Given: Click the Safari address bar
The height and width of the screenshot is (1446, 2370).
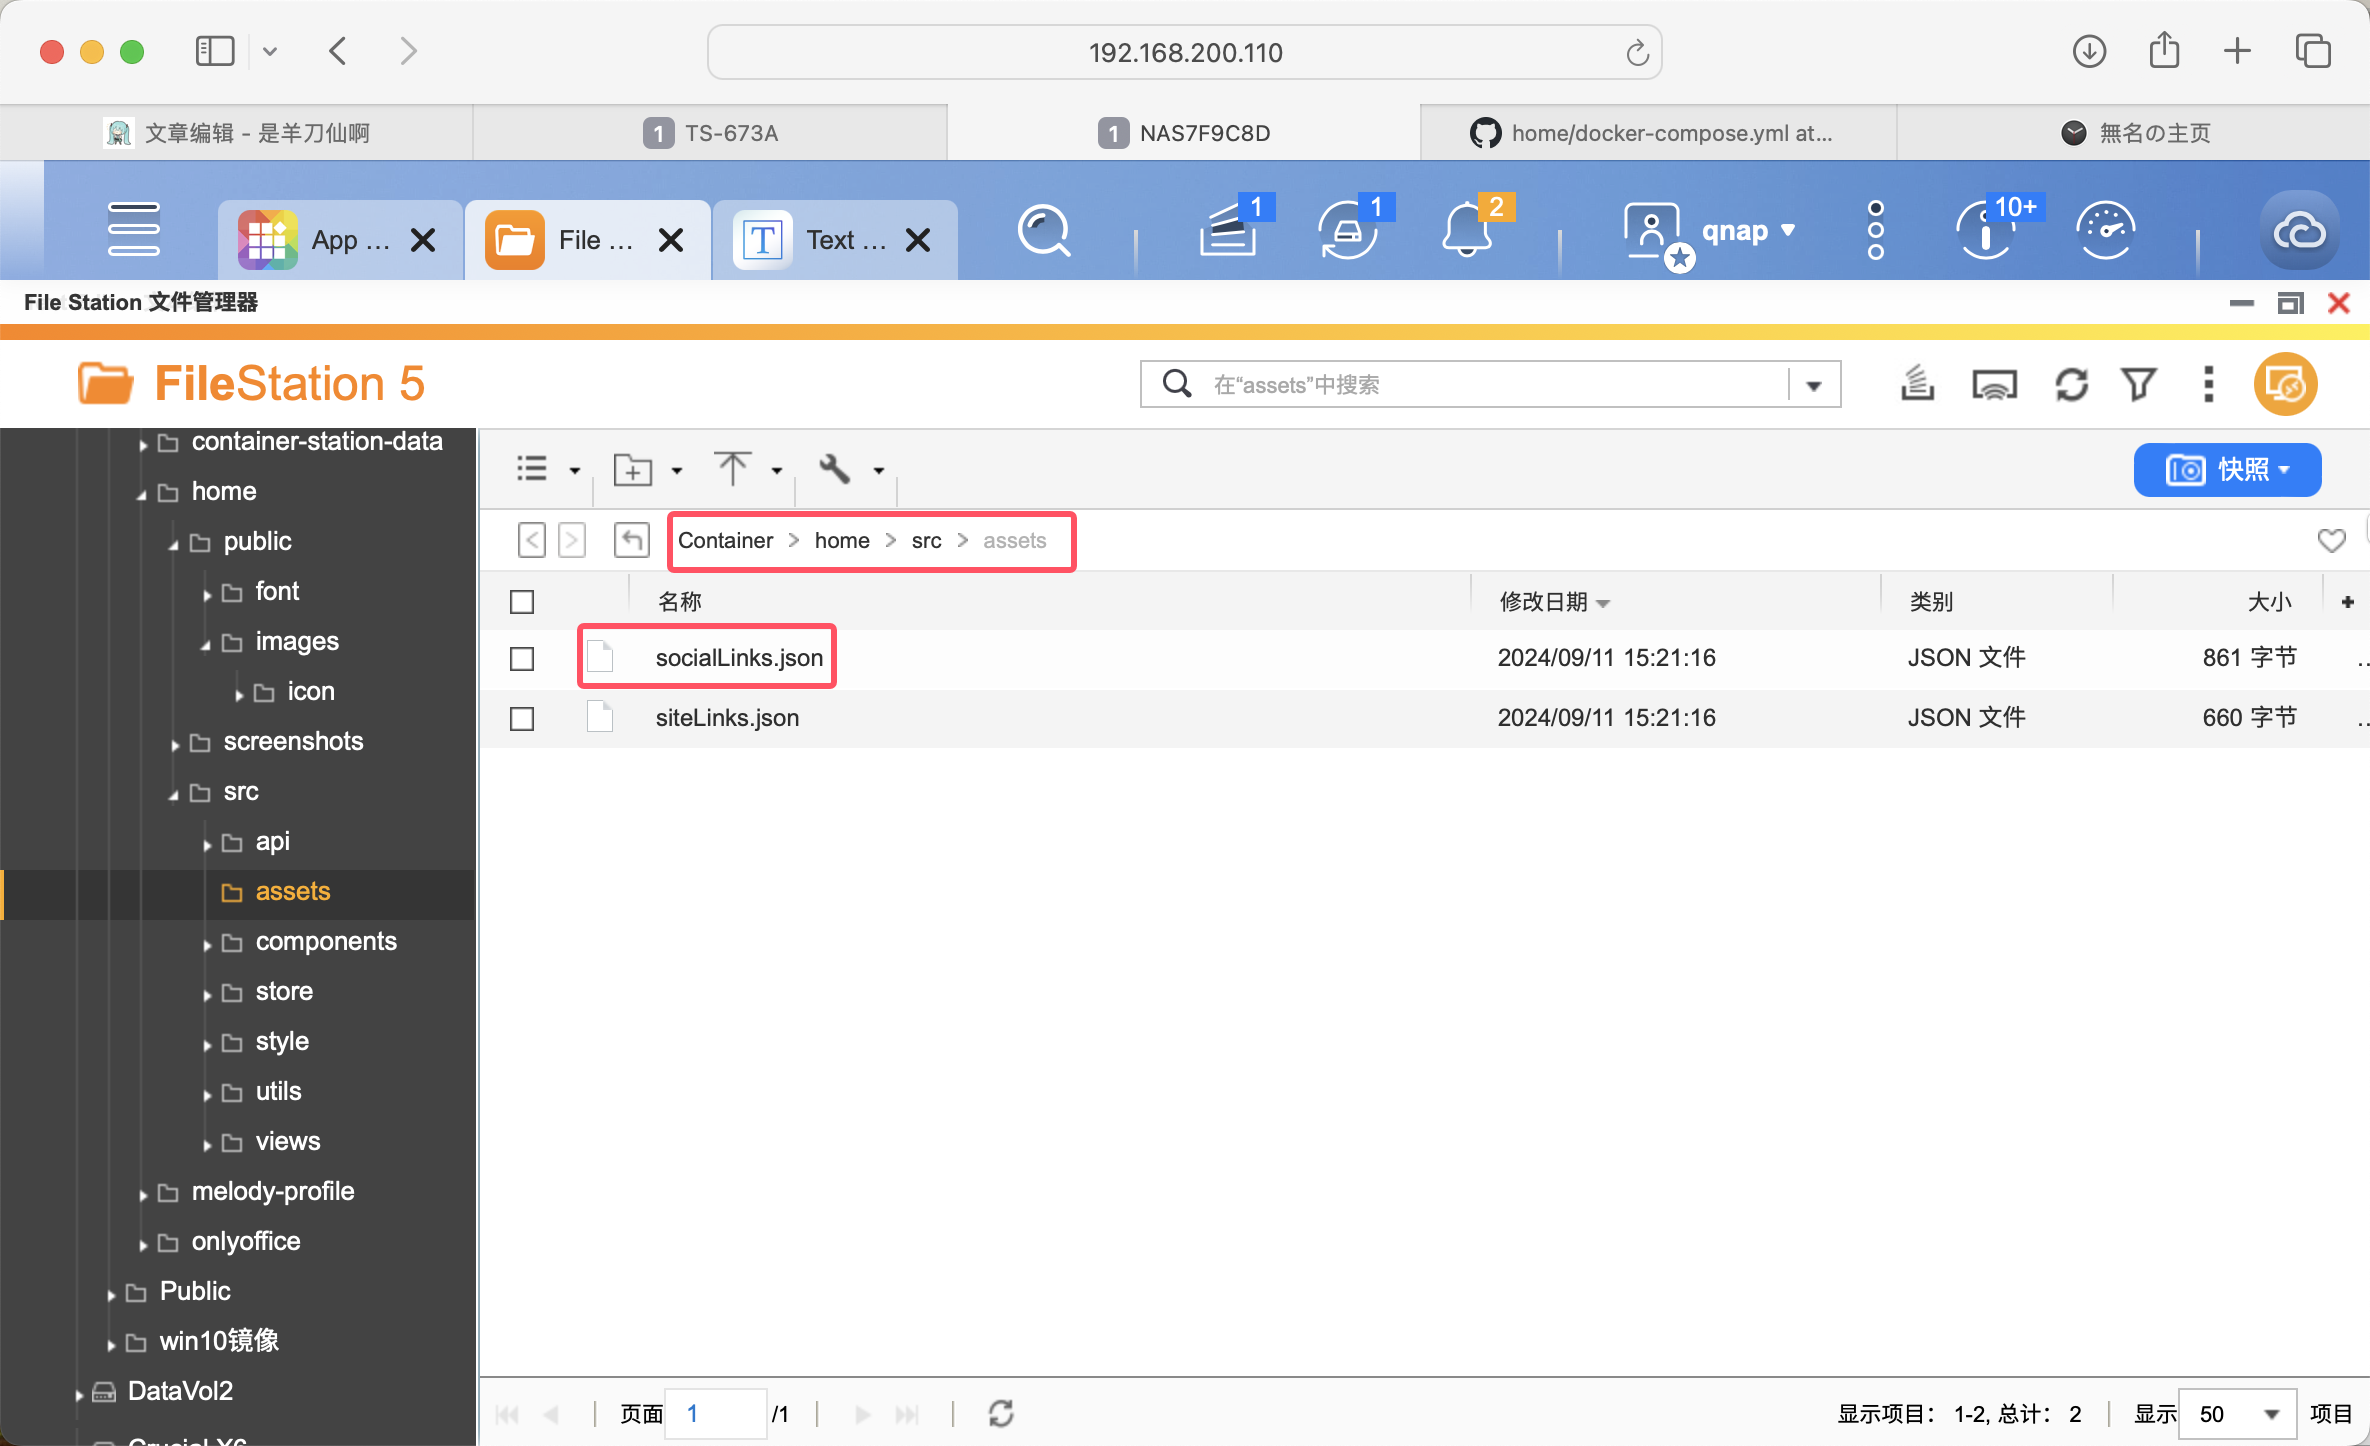Looking at the screenshot, I should (1184, 52).
